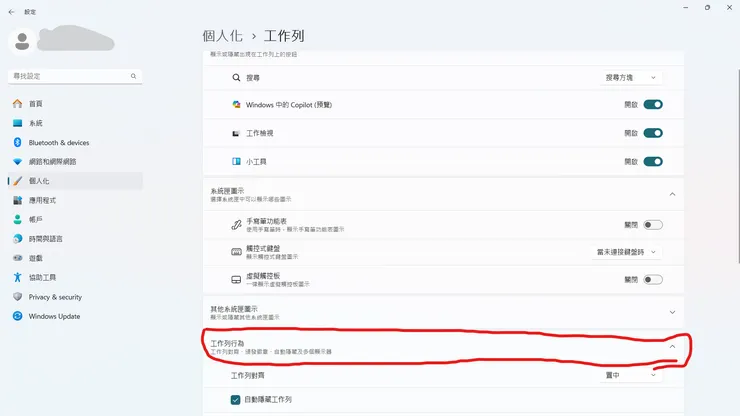Uncheck the 自動隱藏工作列 checkbox
The image size is (740, 416).
coord(235,399)
